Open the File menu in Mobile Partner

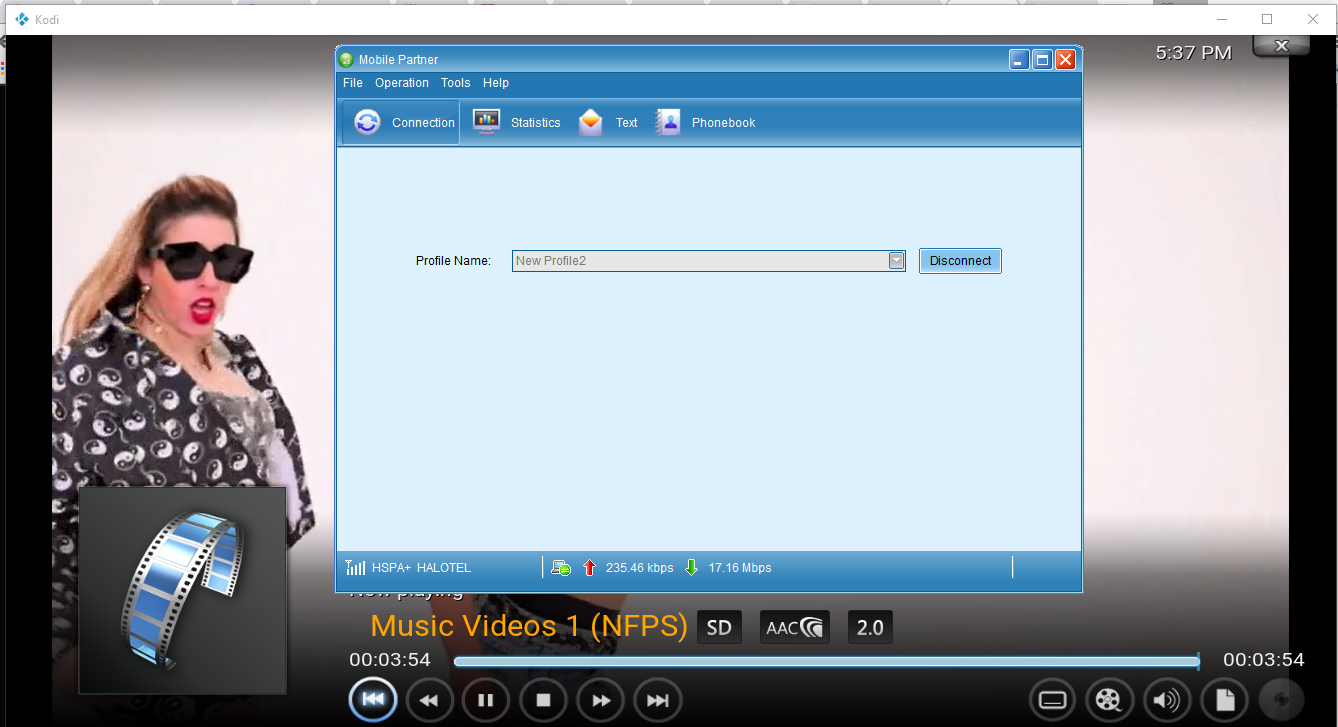point(352,83)
